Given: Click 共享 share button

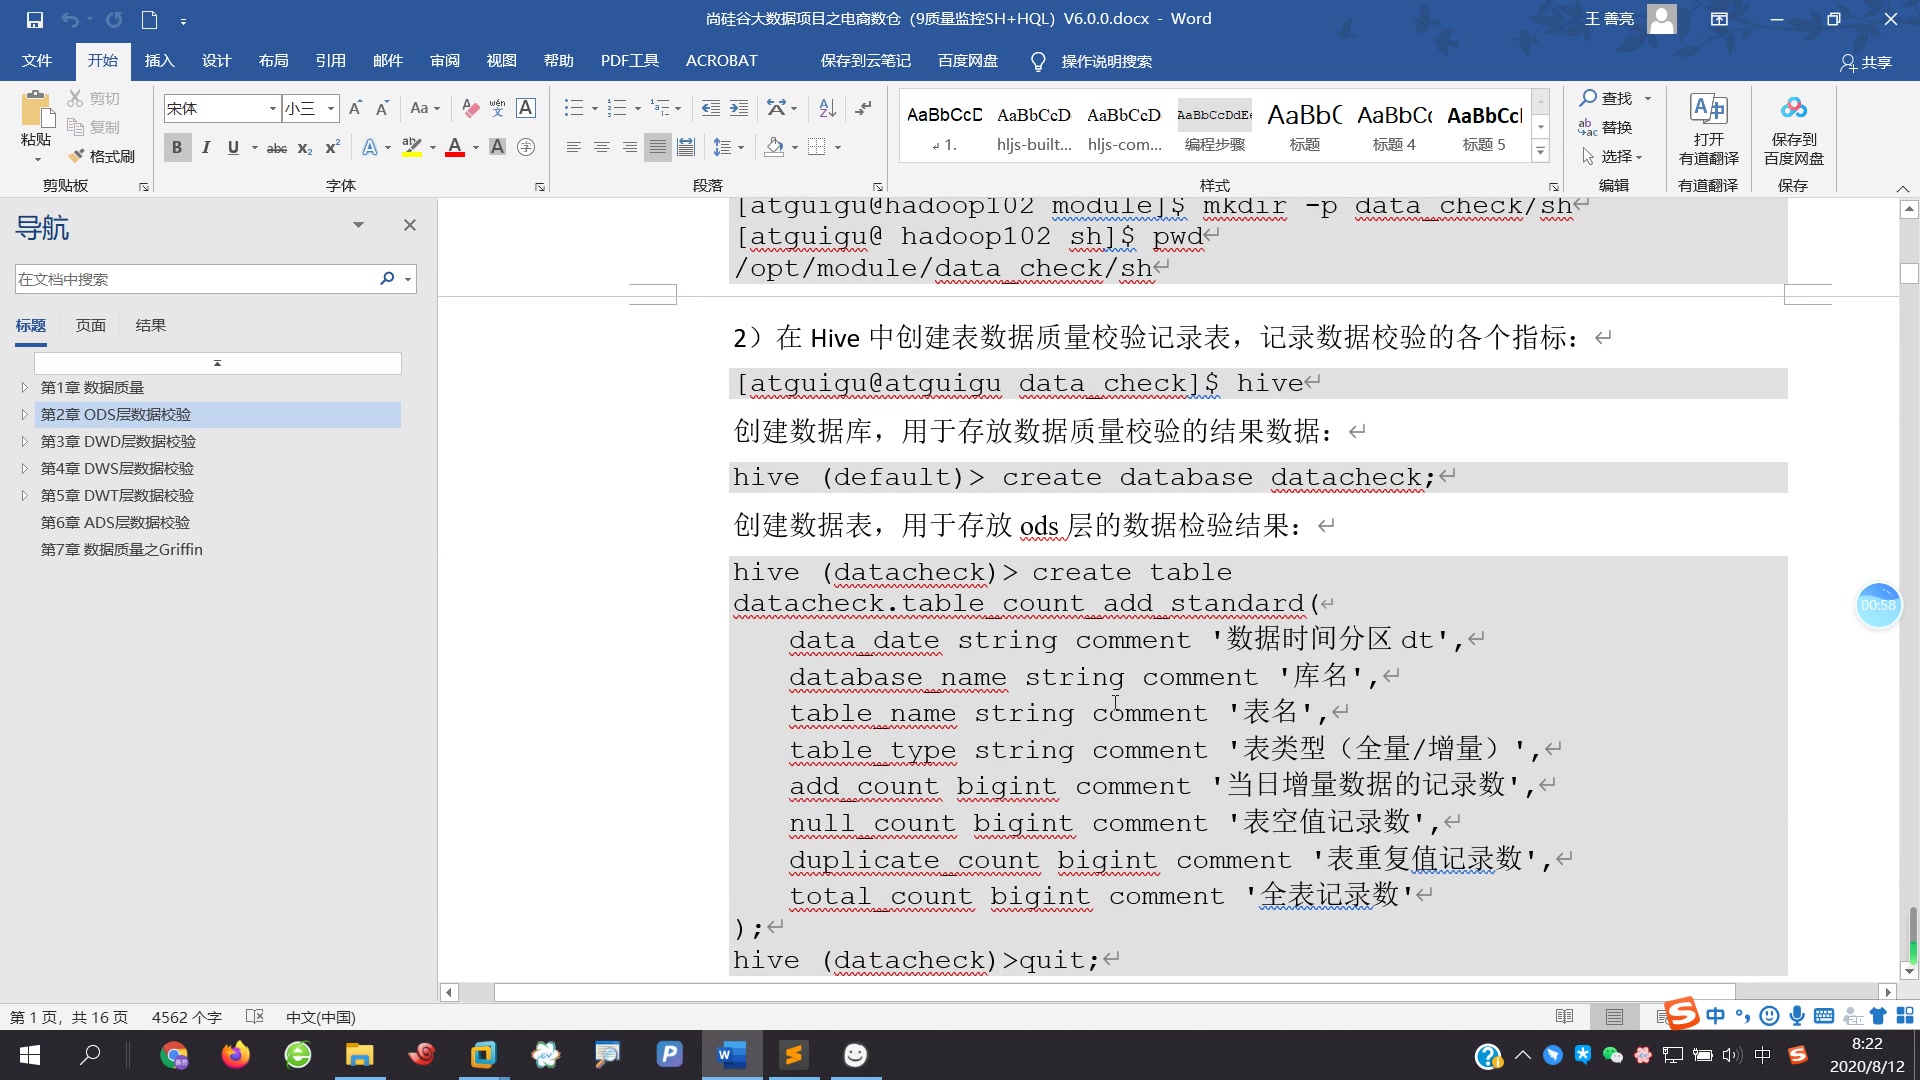Looking at the screenshot, I should coord(1866,62).
